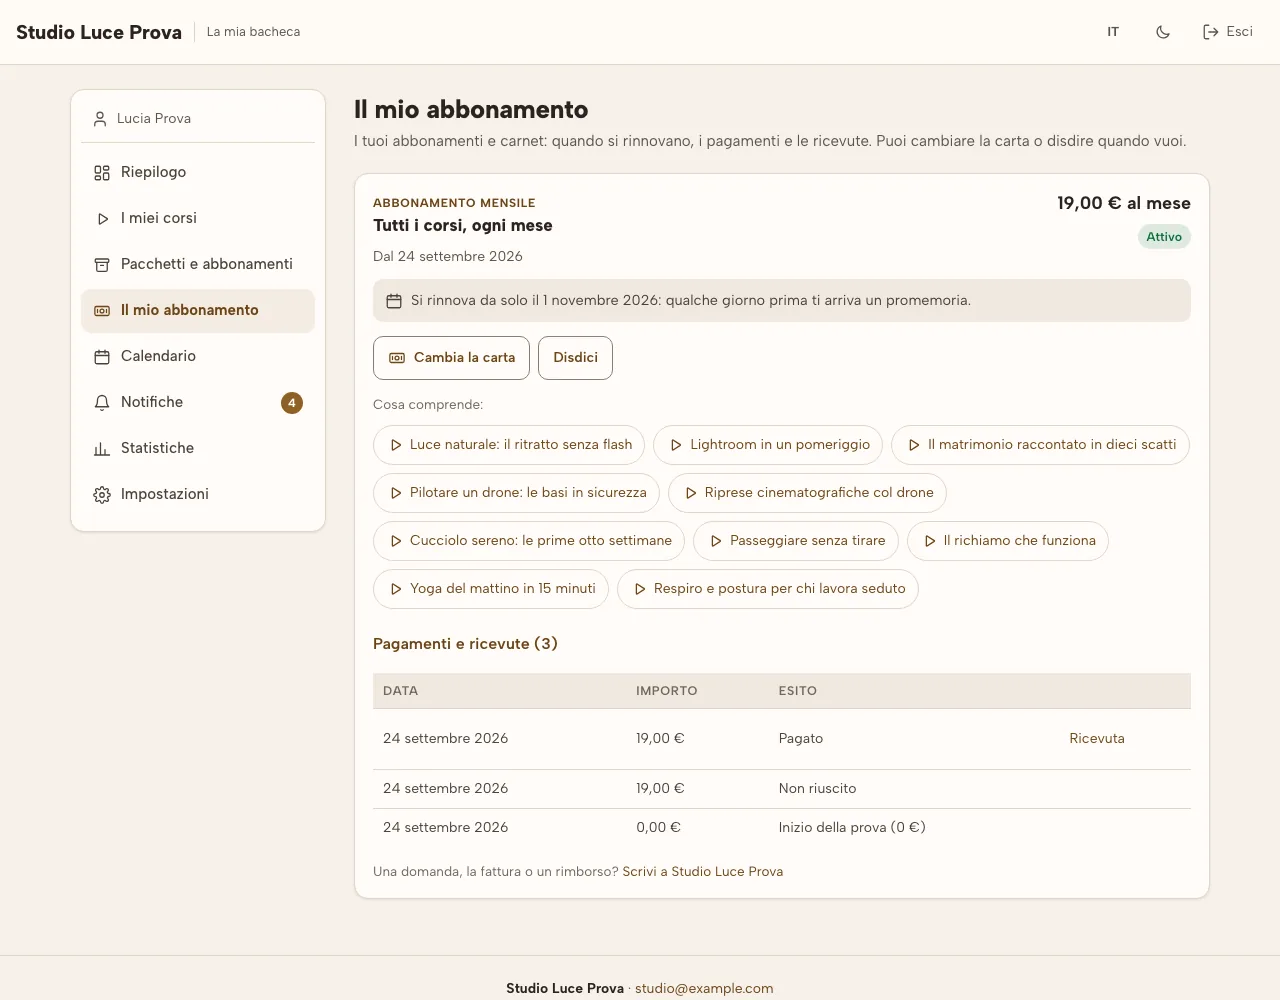This screenshot has height=1000, width=1280.
Task: Click the notifications badge showing 4
Action: coord(292,403)
